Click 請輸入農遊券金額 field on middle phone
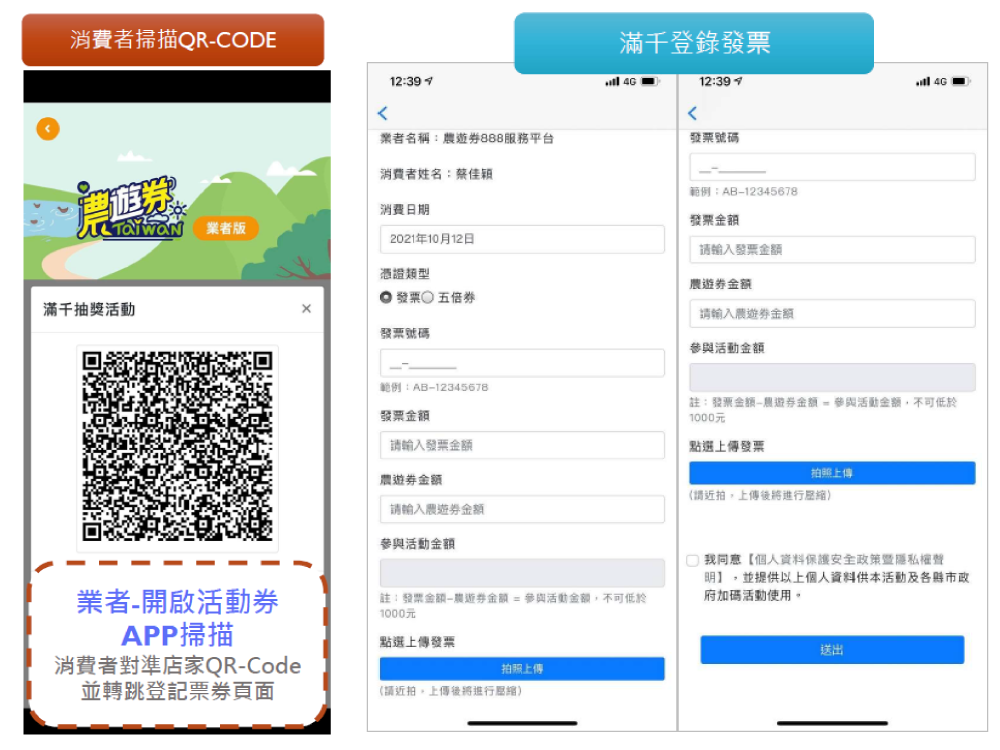The height and width of the screenshot is (750, 1000). (522, 509)
